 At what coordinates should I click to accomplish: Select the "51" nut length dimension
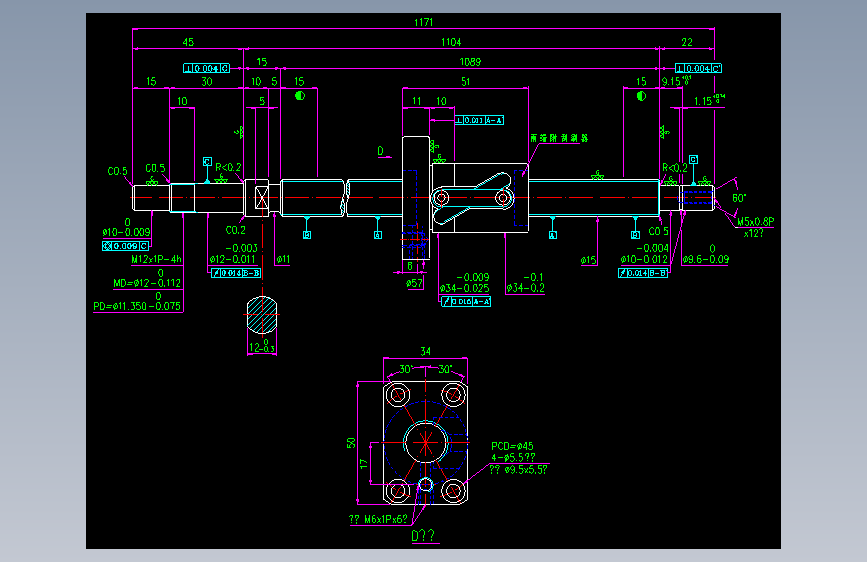[x=466, y=82]
